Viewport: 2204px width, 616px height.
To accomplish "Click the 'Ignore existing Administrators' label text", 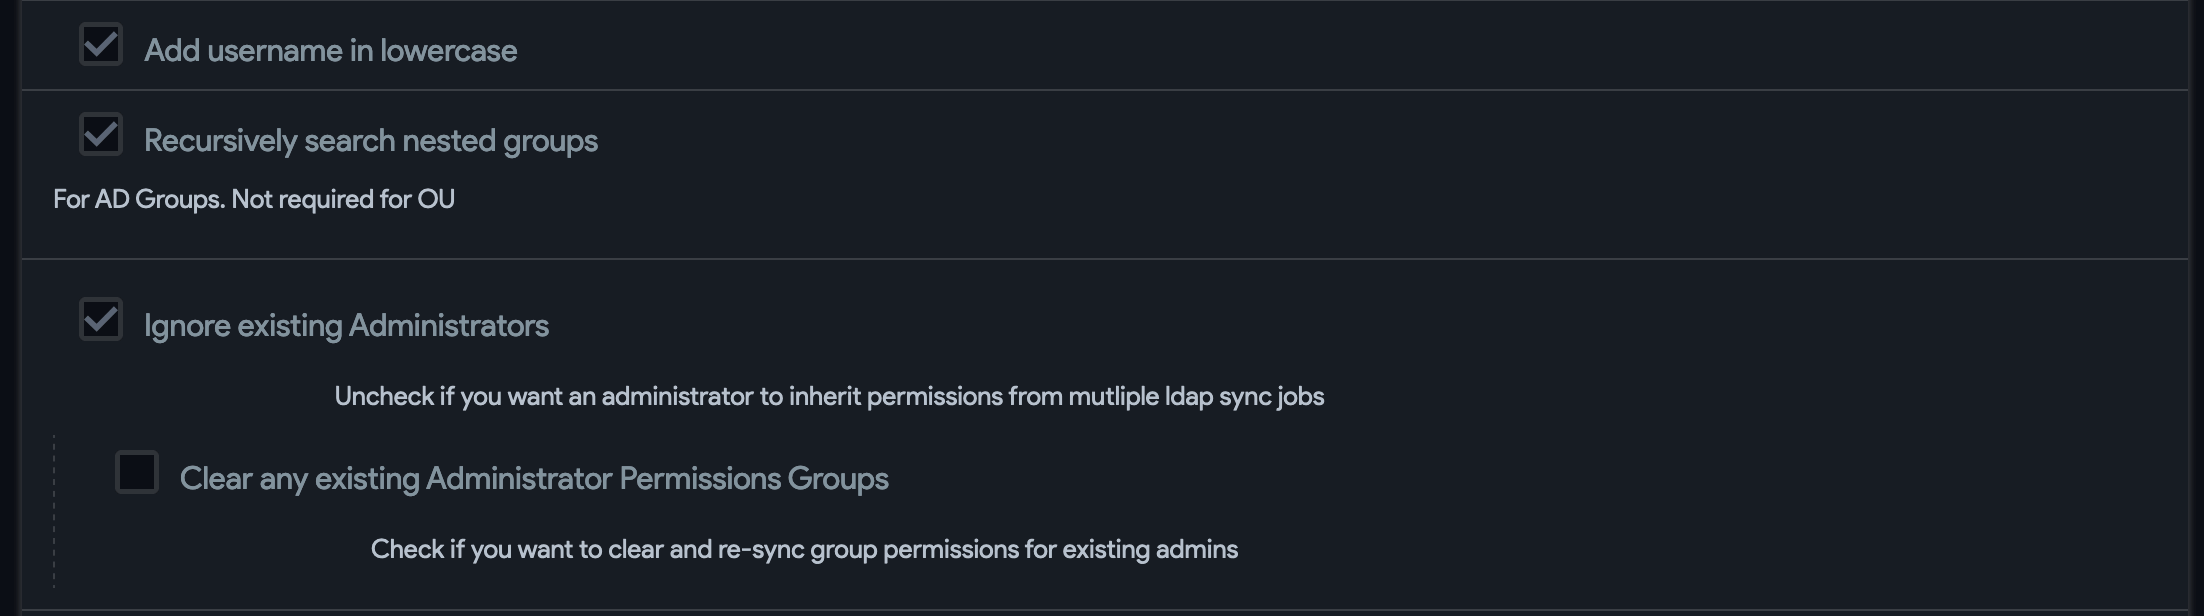I will point(347,325).
